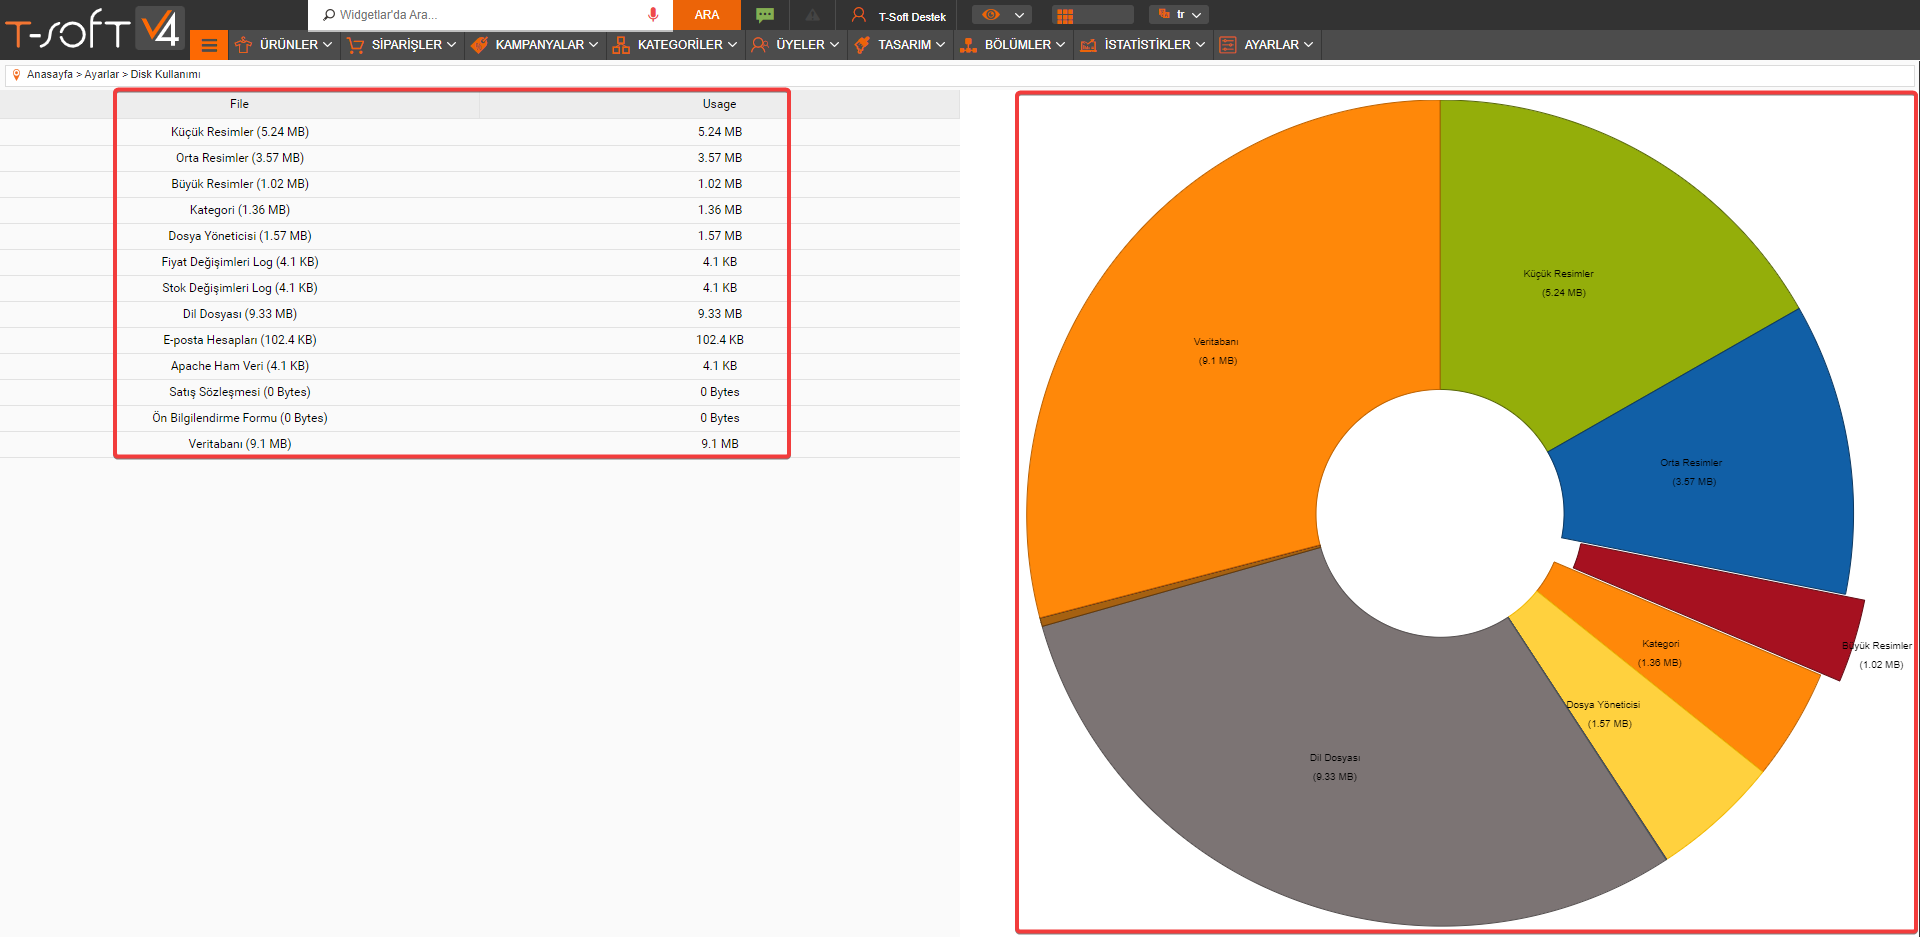Screen dimensions: 1920x937
Task: Expand the KAMPANYALAR menu chevron
Action: click(594, 45)
